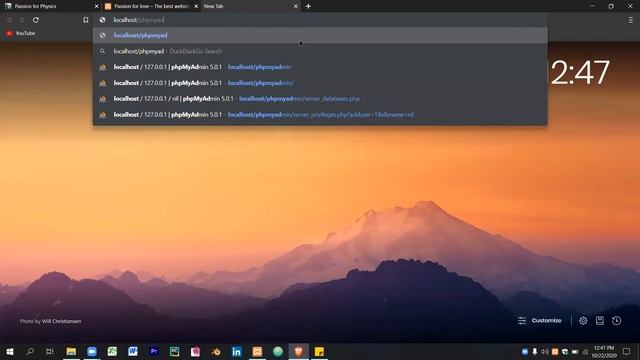
Task: Open Microsoft Word from the taskbar
Action: point(133,351)
